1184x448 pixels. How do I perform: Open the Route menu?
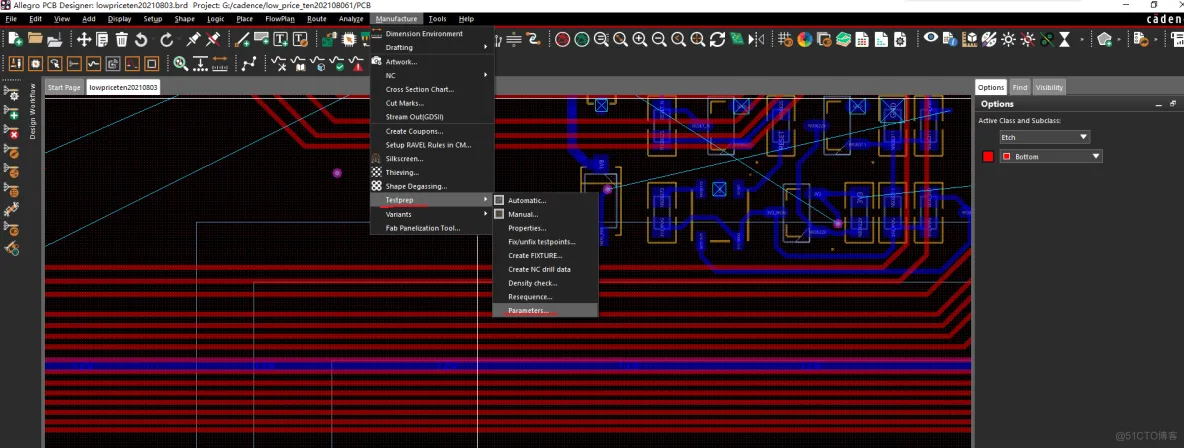[x=316, y=19]
